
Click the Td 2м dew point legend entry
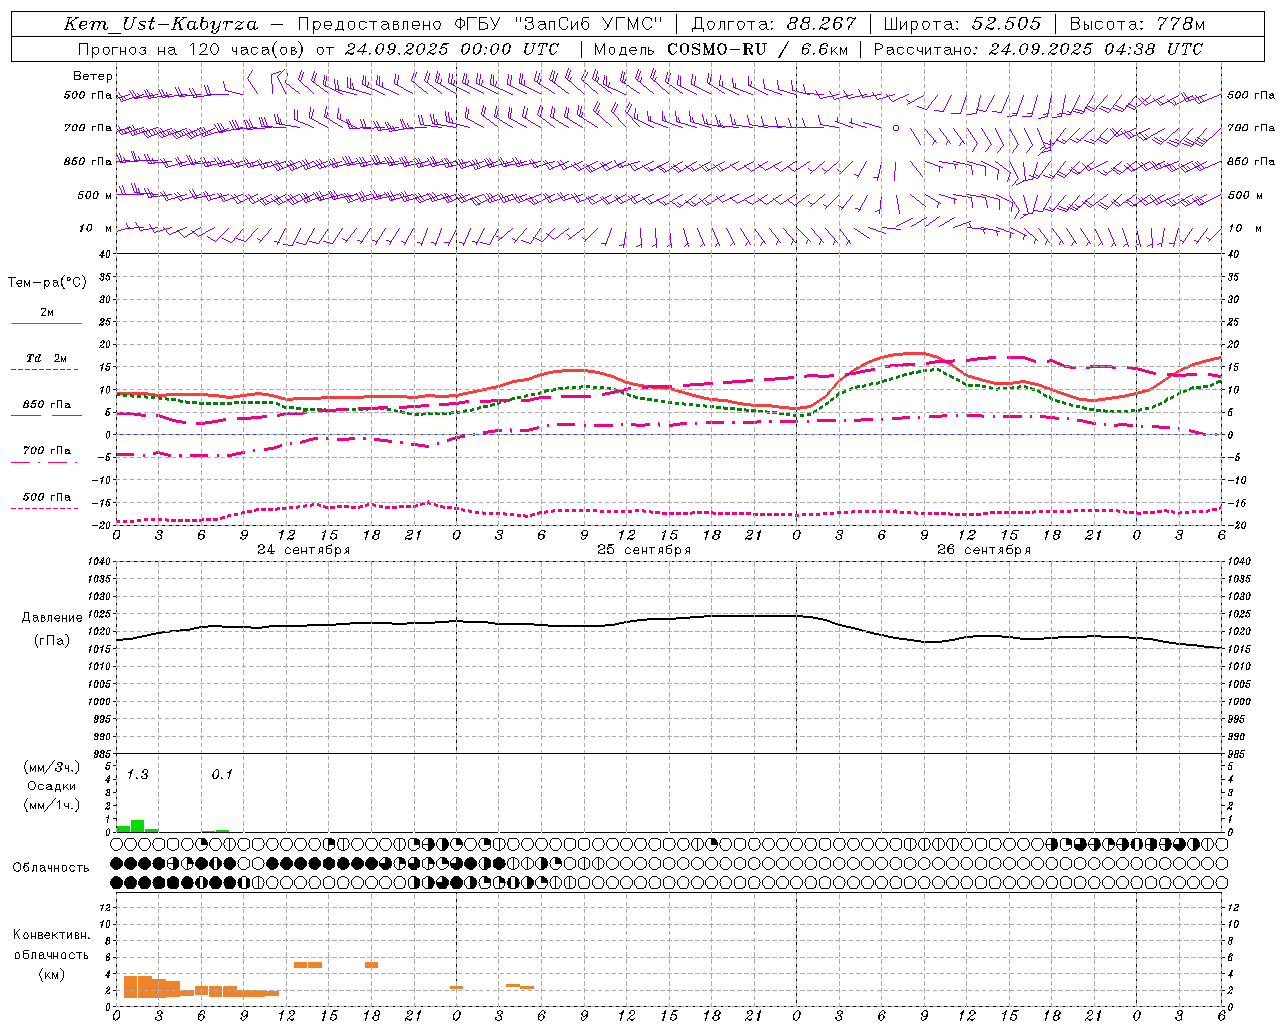pyautogui.click(x=47, y=358)
